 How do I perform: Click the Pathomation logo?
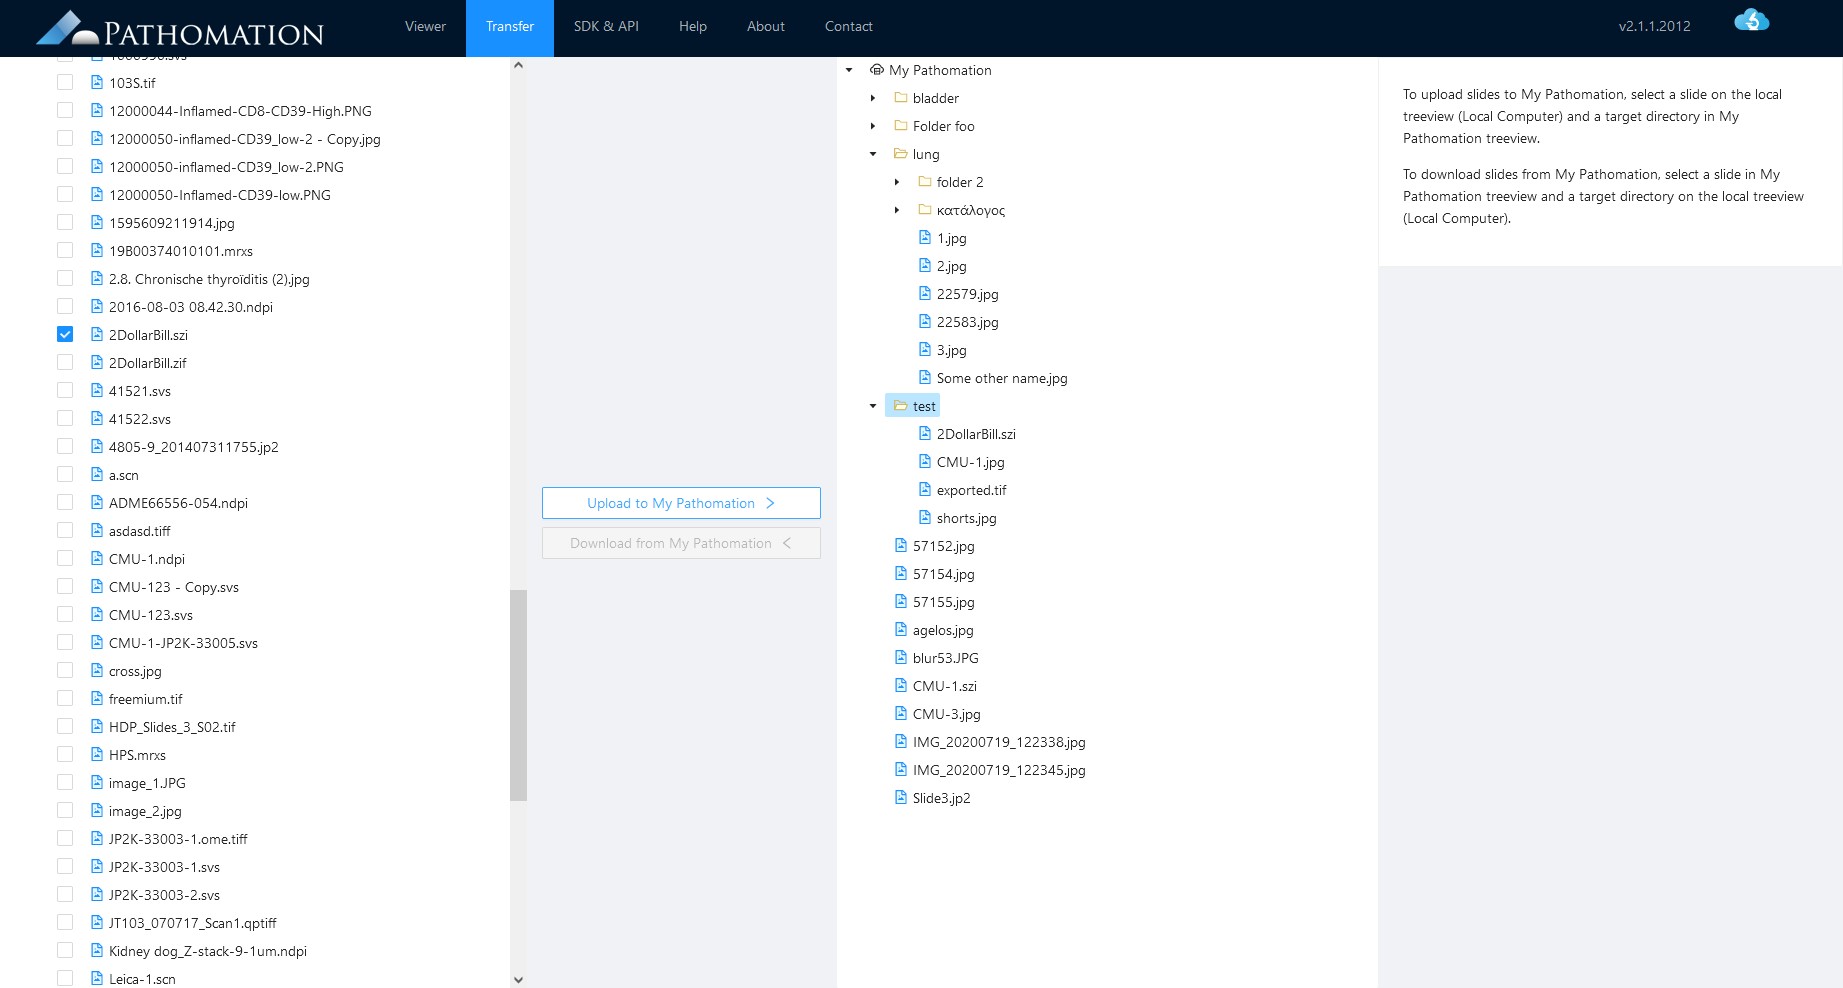(180, 29)
